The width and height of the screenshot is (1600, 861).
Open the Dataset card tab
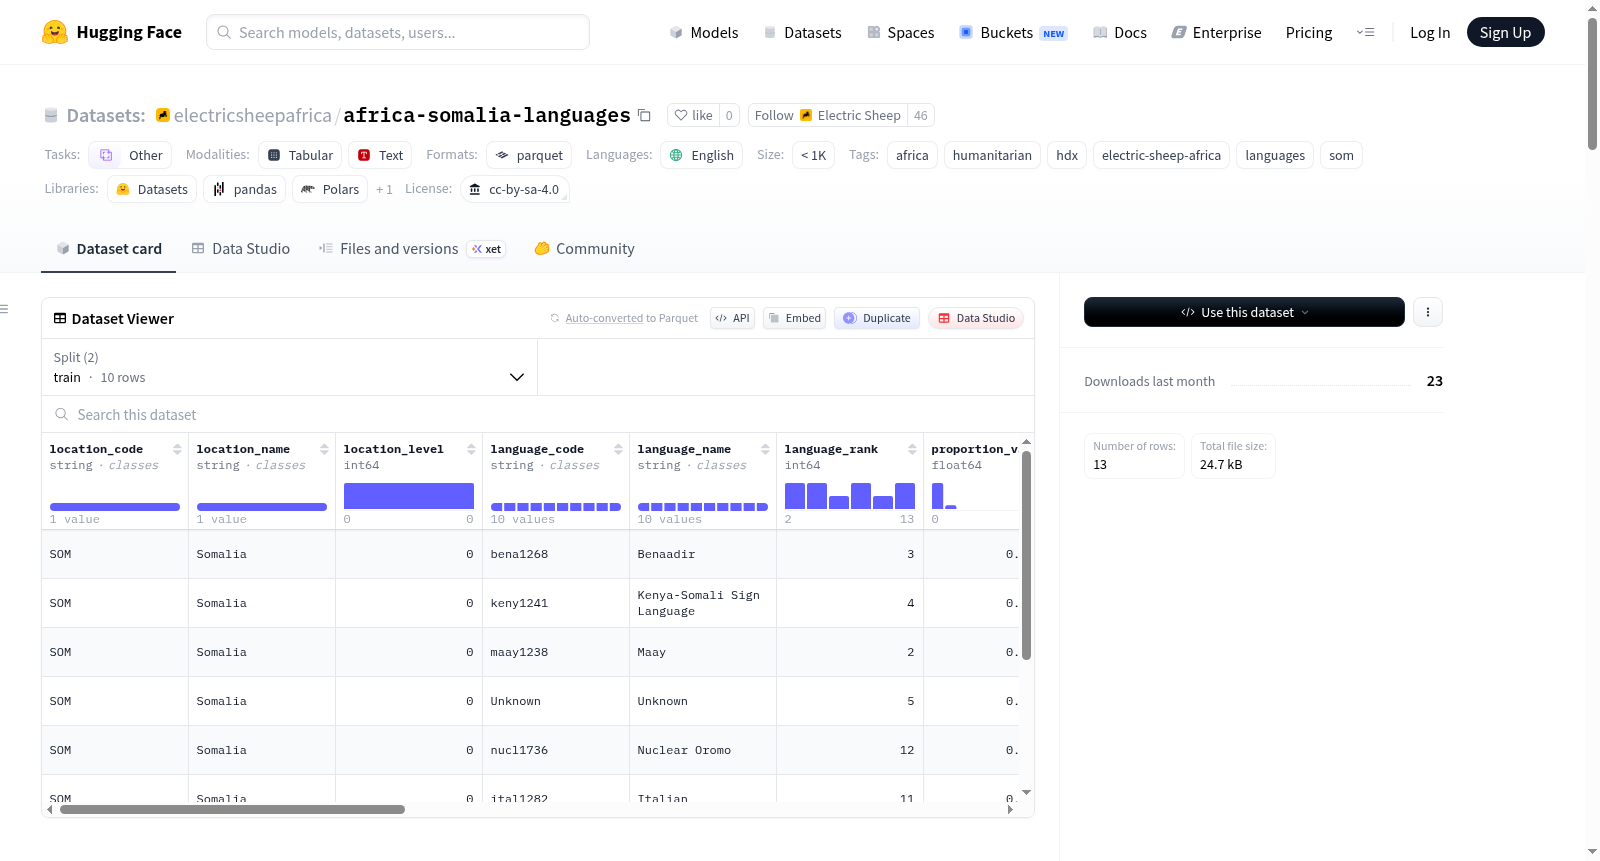point(109,249)
